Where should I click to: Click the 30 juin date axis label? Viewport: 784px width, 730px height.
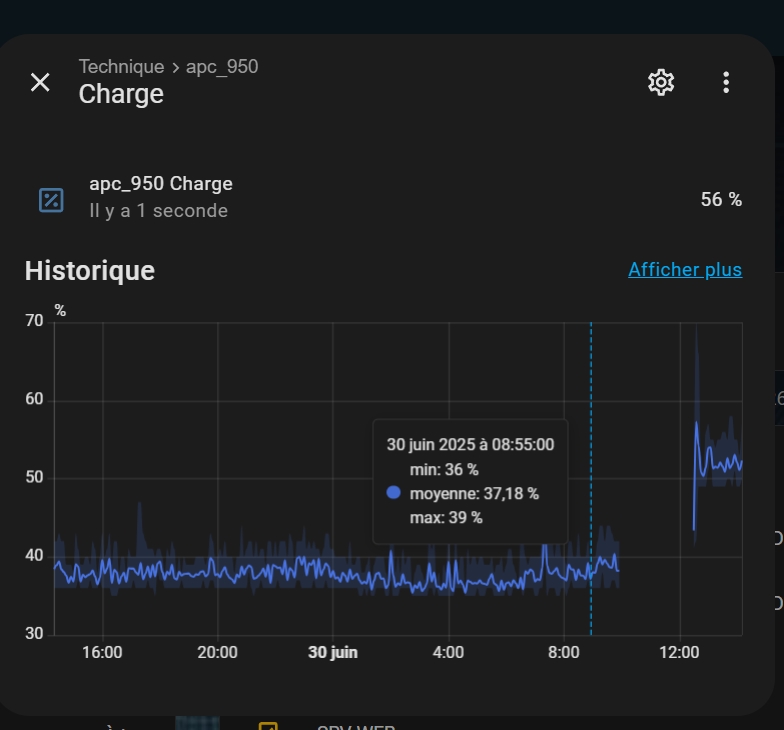click(332, 652)
